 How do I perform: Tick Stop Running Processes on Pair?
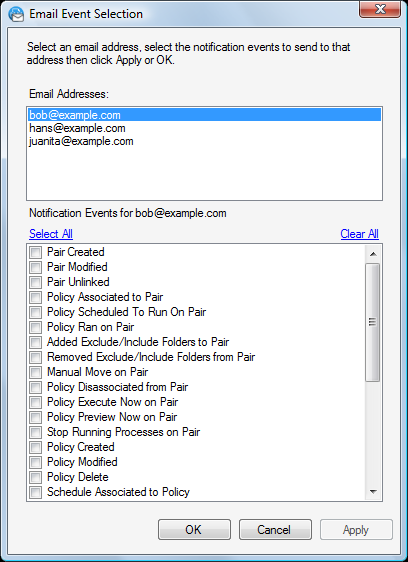[35, 432]
